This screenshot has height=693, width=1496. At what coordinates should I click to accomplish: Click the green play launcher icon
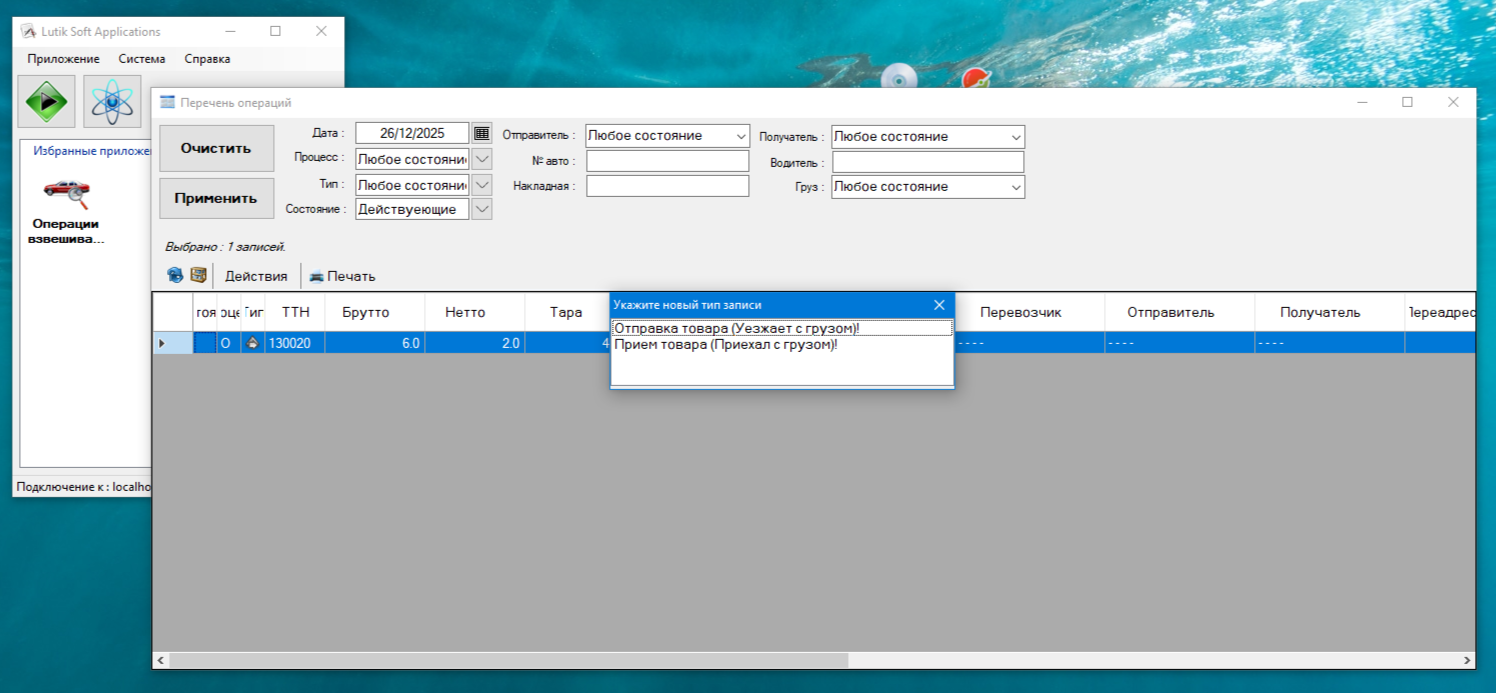[x=46, y=101]
